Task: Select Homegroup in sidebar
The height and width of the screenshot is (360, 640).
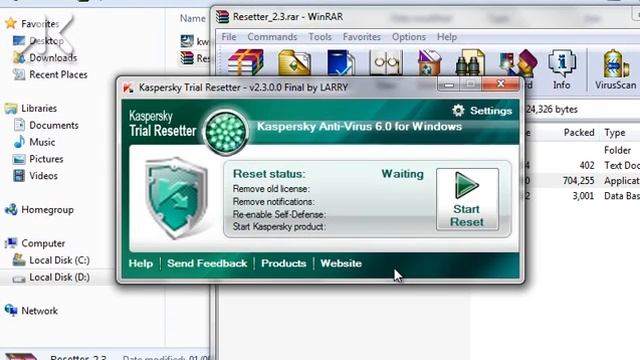Action: click(x=47, y=210)
